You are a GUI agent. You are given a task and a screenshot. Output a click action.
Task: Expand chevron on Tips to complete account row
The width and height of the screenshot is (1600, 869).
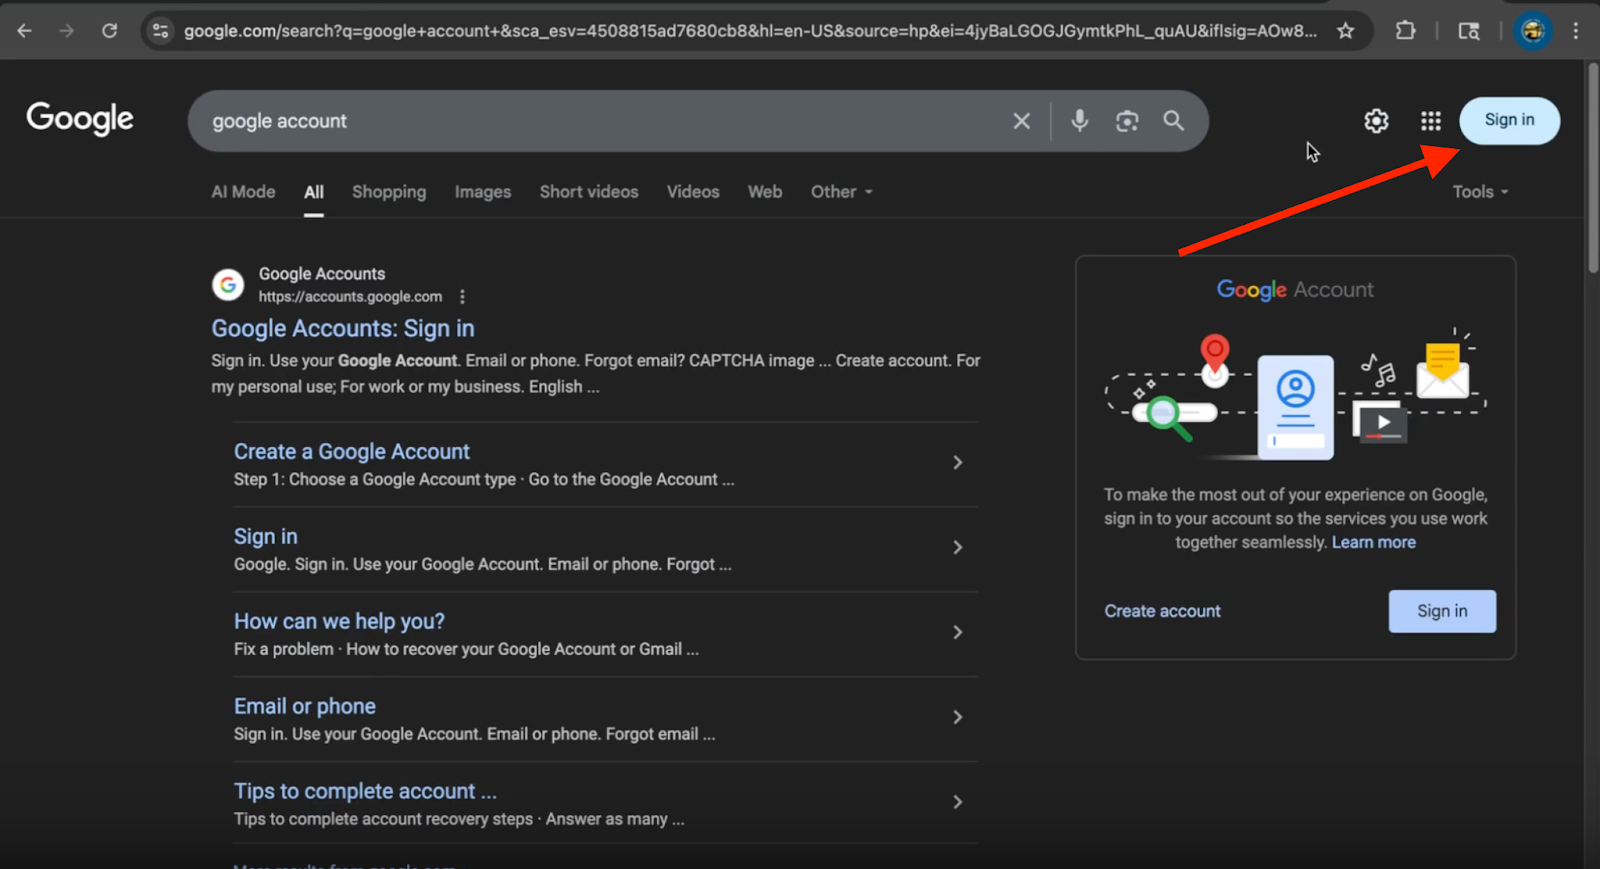tap(958, 802)
